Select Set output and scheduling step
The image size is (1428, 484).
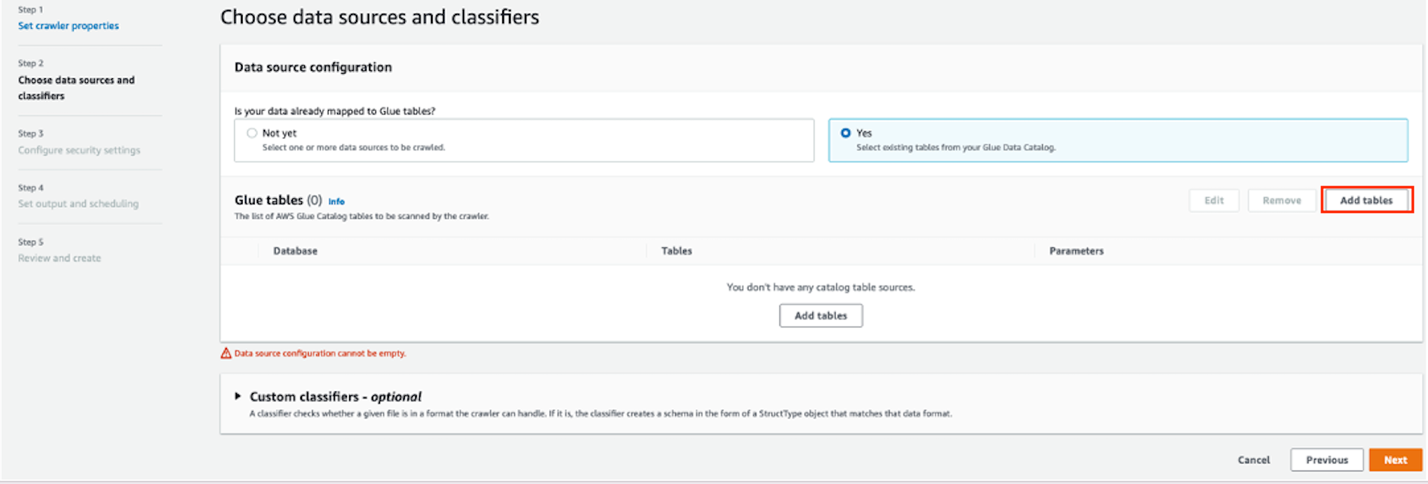[78, 204]
